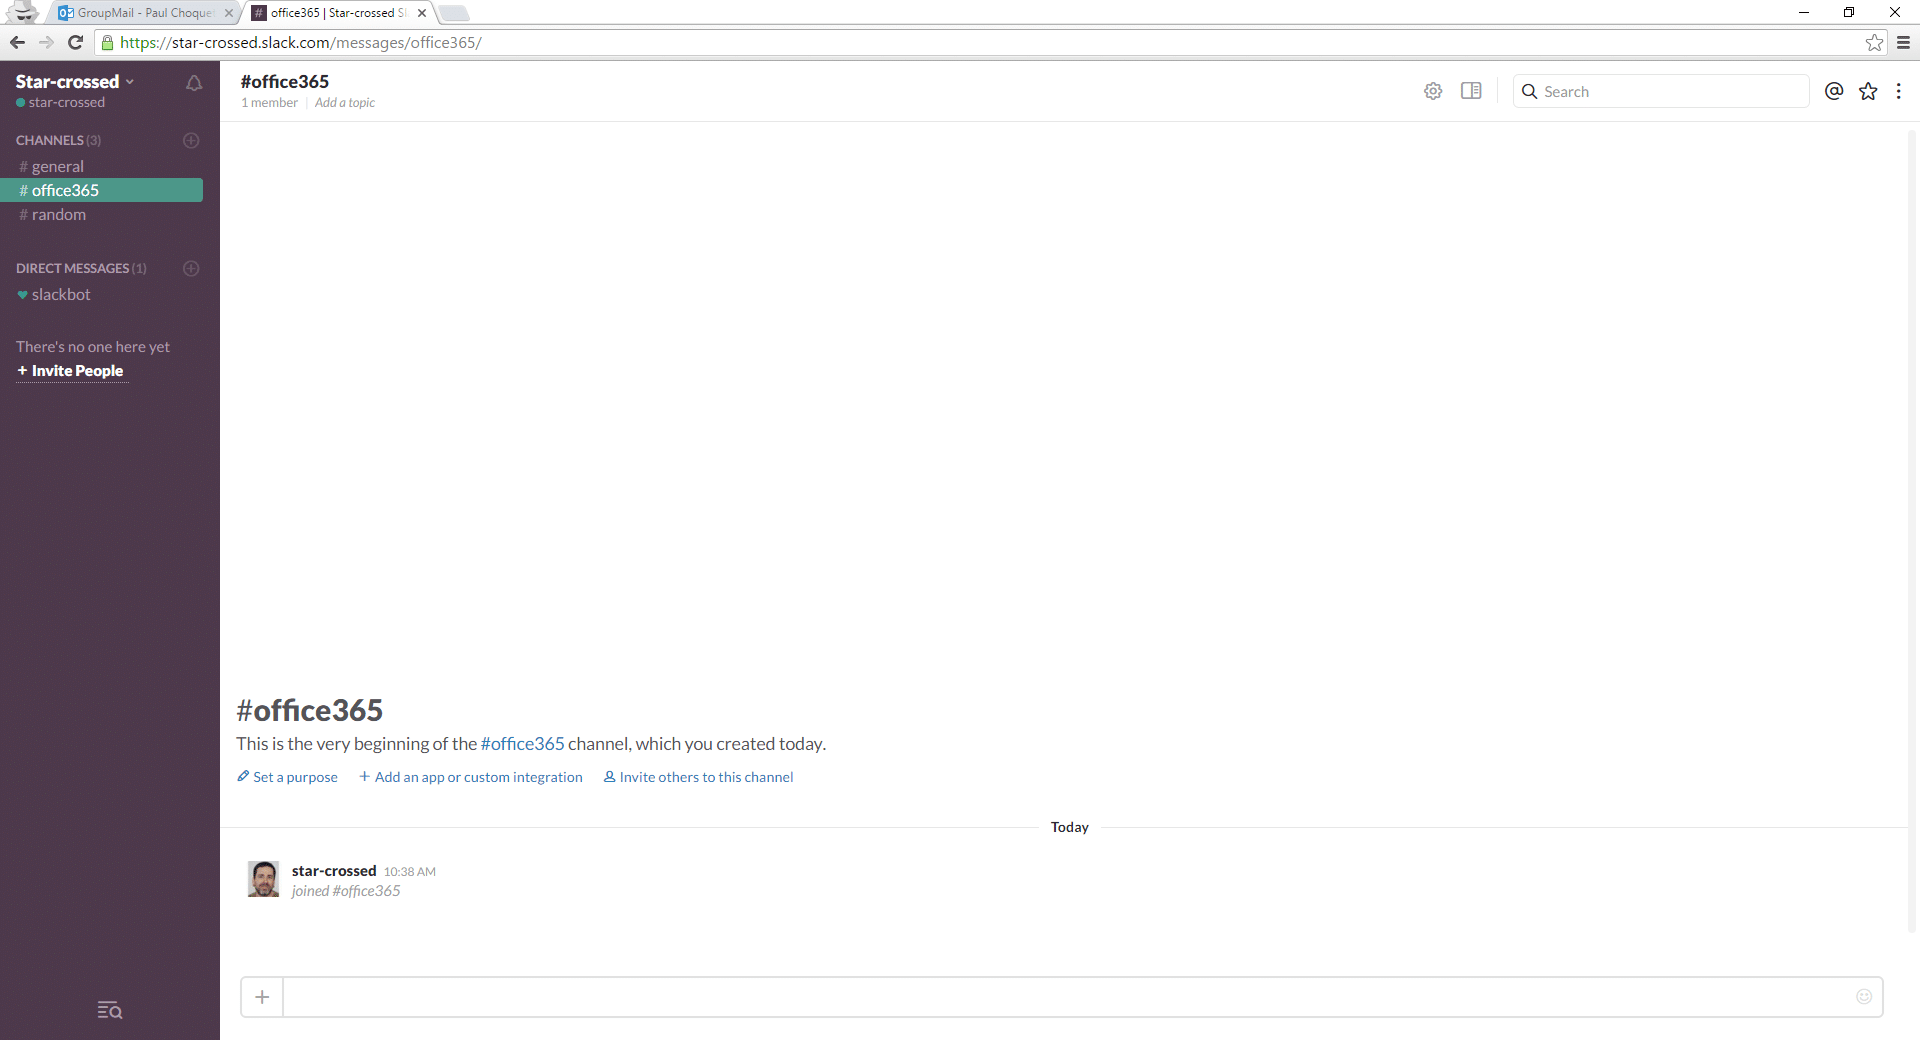
Task: Click the star-crossed presence status
Action: (x=60, y=103)
